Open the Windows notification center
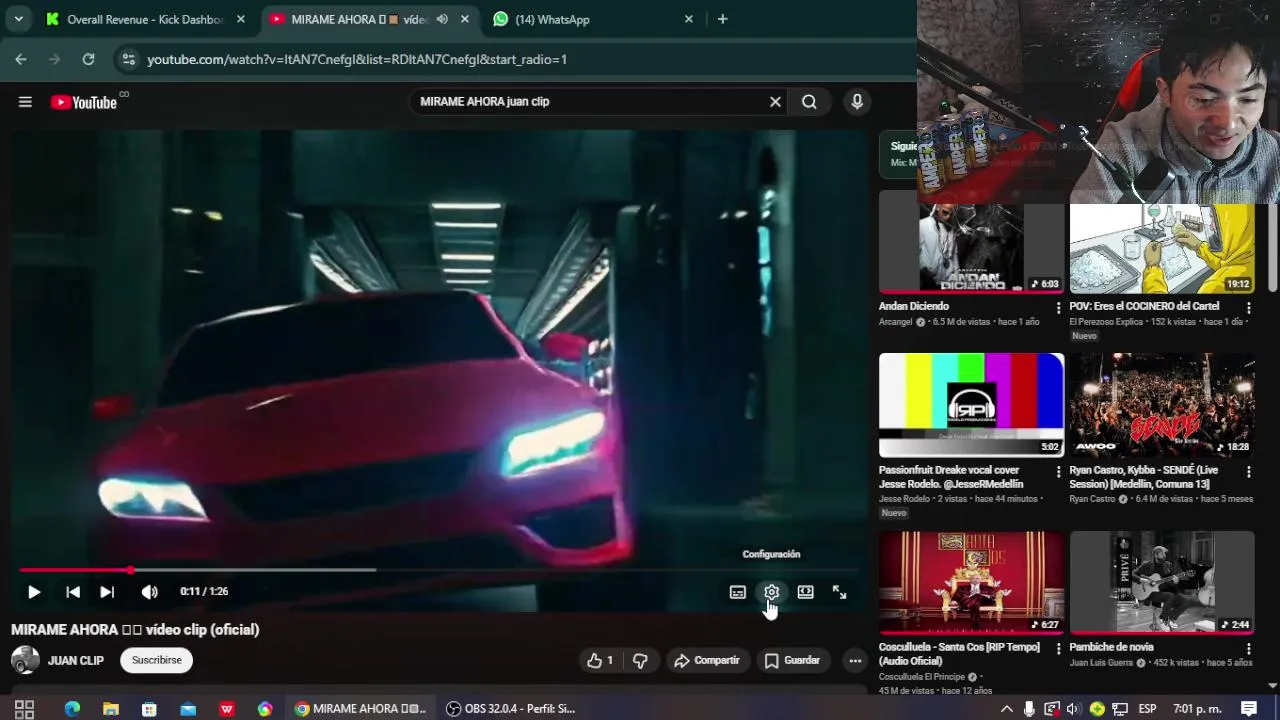Viewport: 1280px width, 720px height. click(1249, 709)
